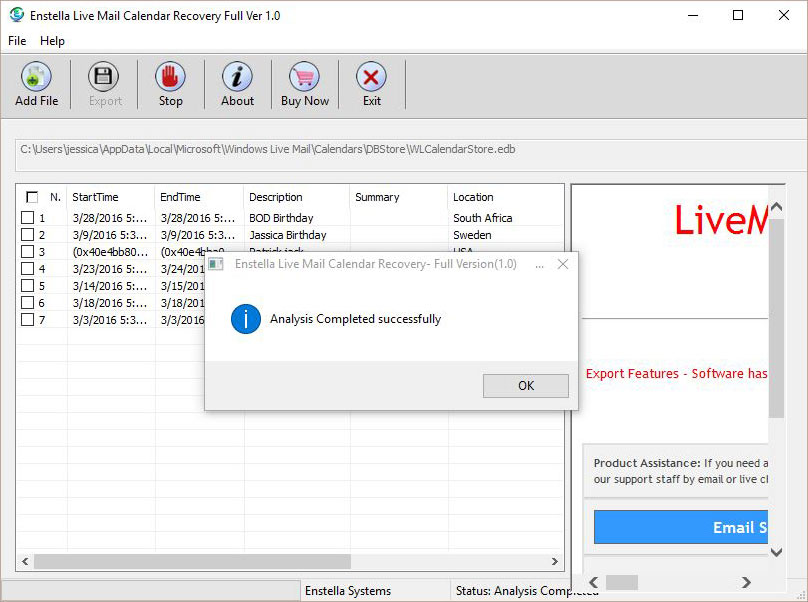Screen dimensions: 808x602
Task: Click the Add File toolbar icon
Action: point(36,78)
